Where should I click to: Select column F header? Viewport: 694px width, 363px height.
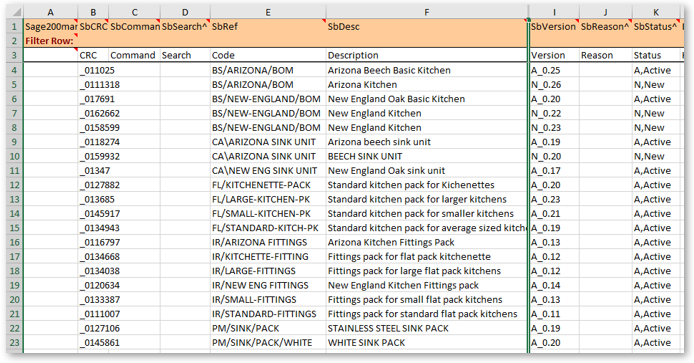427,12
